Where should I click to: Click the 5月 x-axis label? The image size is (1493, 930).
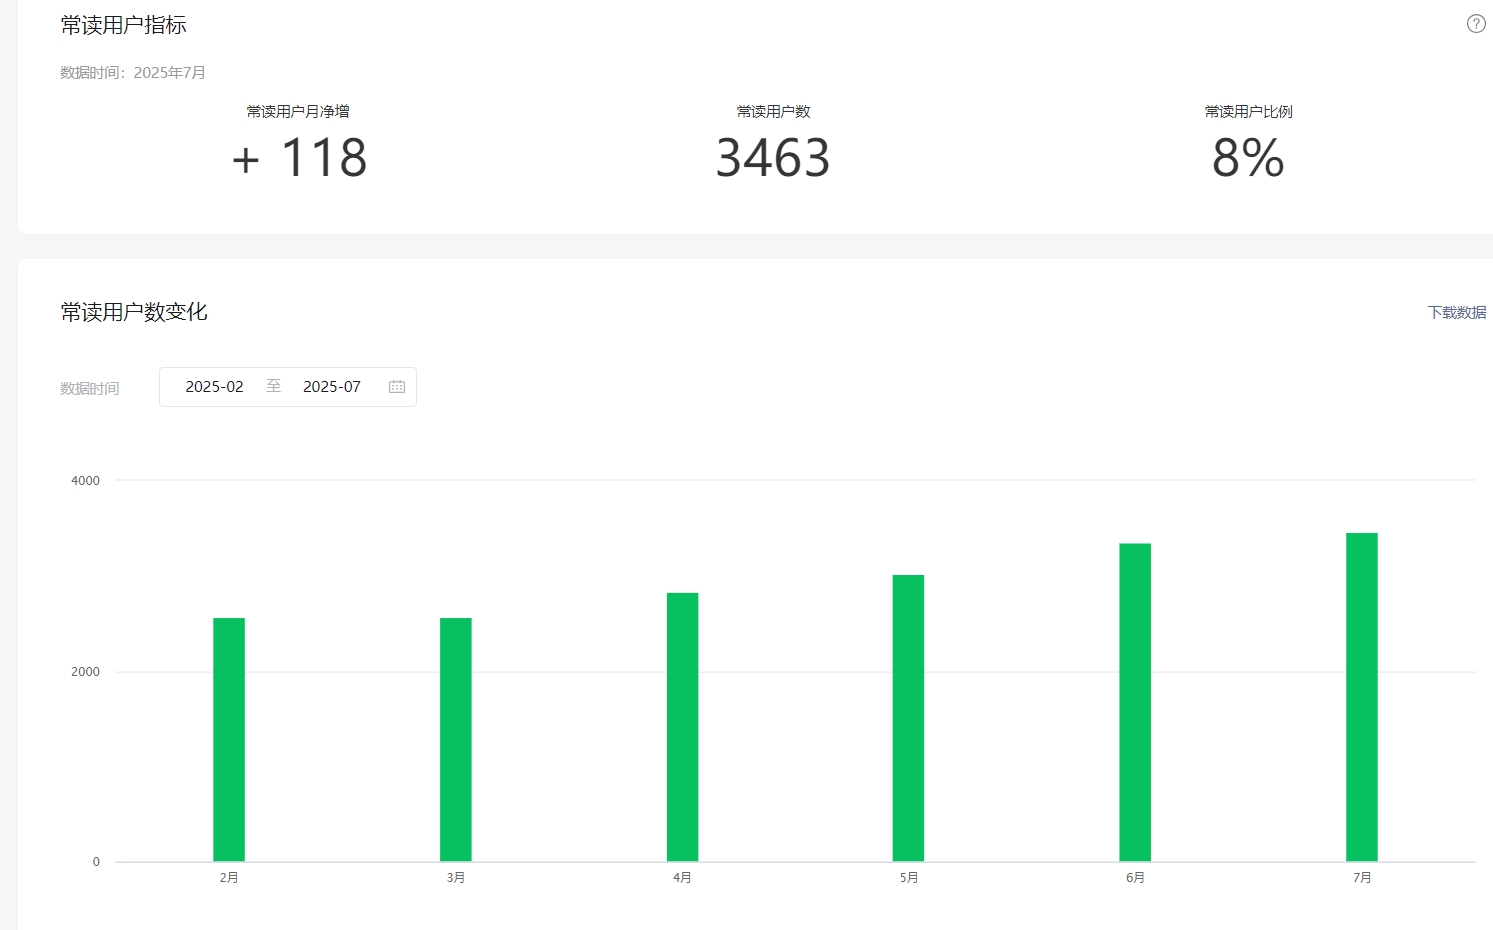point(909,878)
